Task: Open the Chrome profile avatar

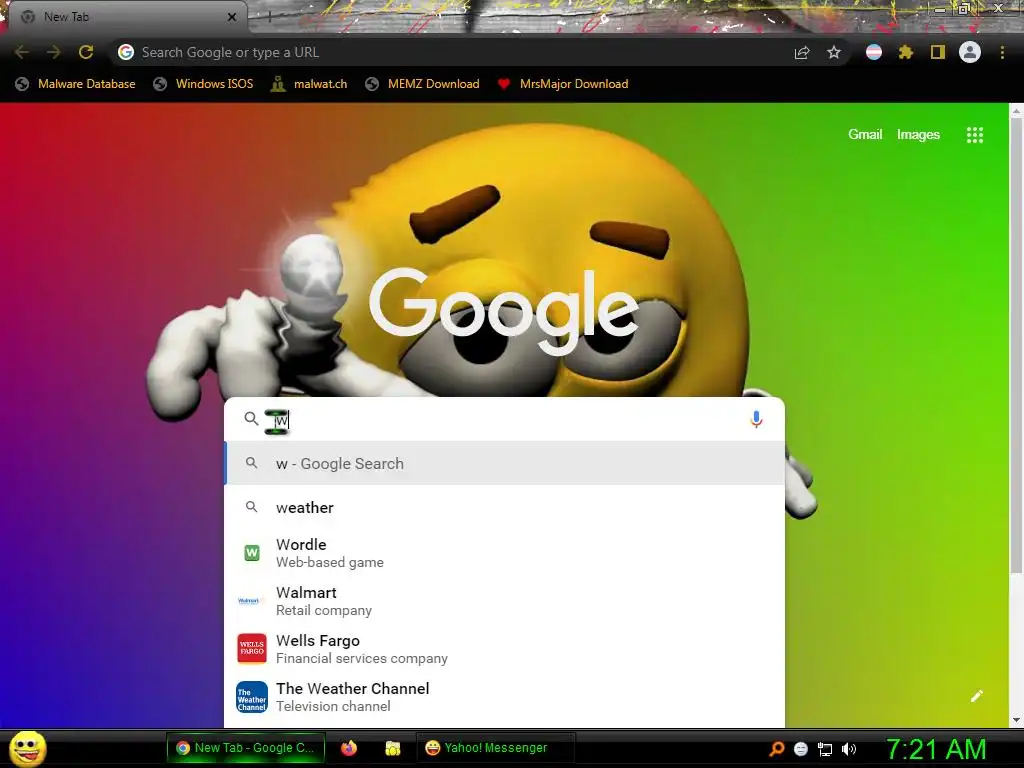Action: coord(970,52)
